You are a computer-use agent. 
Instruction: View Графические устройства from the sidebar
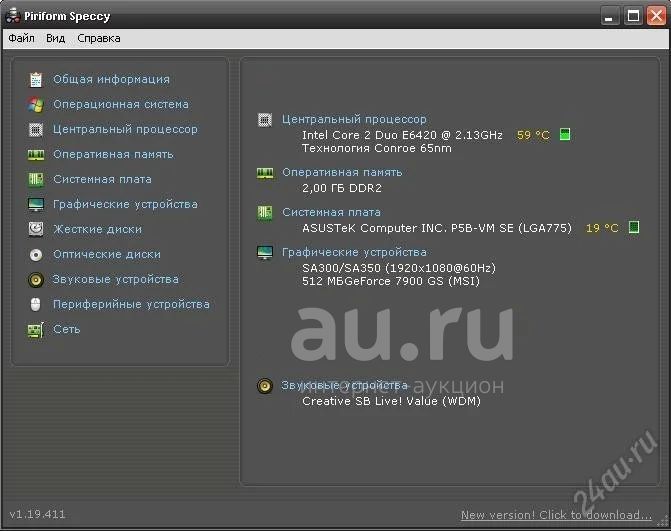click(125, 205)
